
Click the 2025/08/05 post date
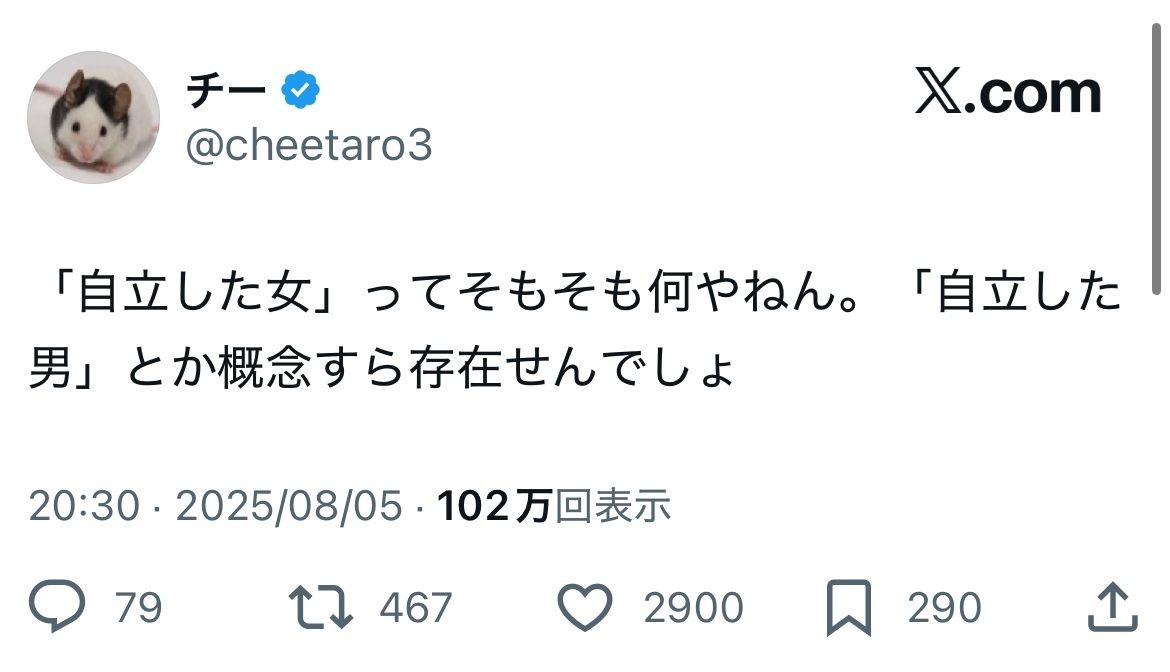(289, 507)
